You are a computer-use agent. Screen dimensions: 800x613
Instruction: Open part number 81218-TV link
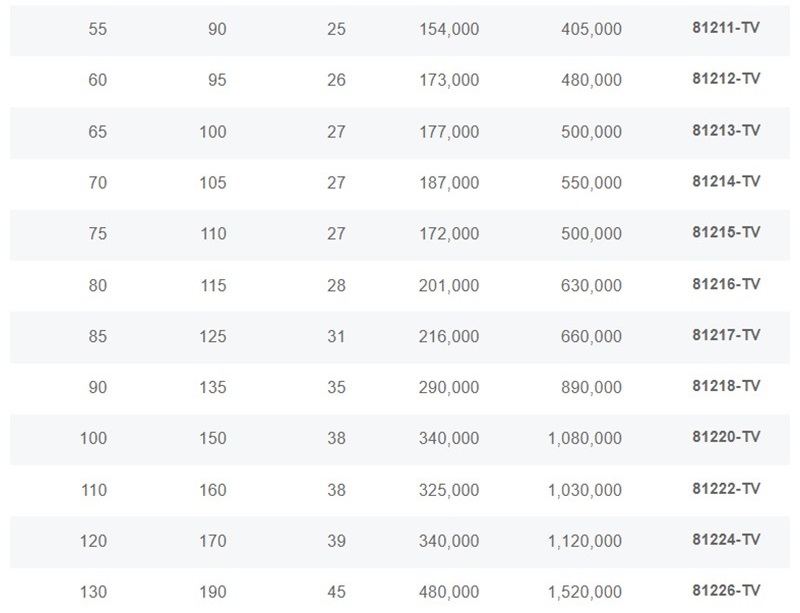click(726, 385)
